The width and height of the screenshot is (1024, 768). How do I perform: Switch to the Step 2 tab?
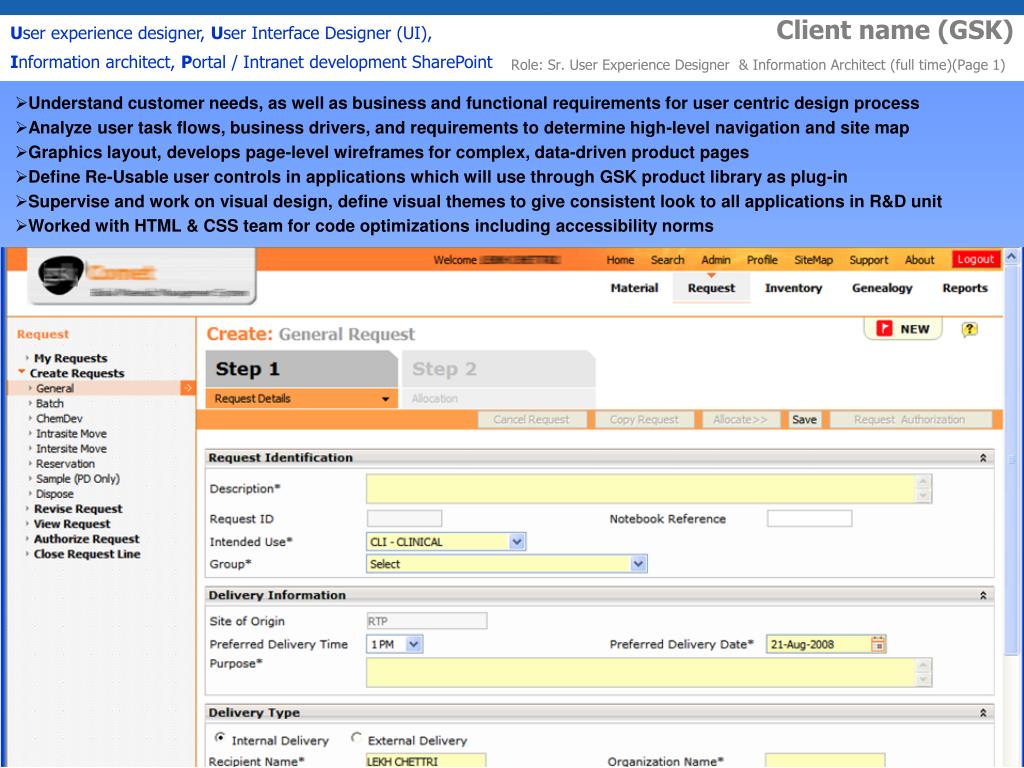pos(498,369)
